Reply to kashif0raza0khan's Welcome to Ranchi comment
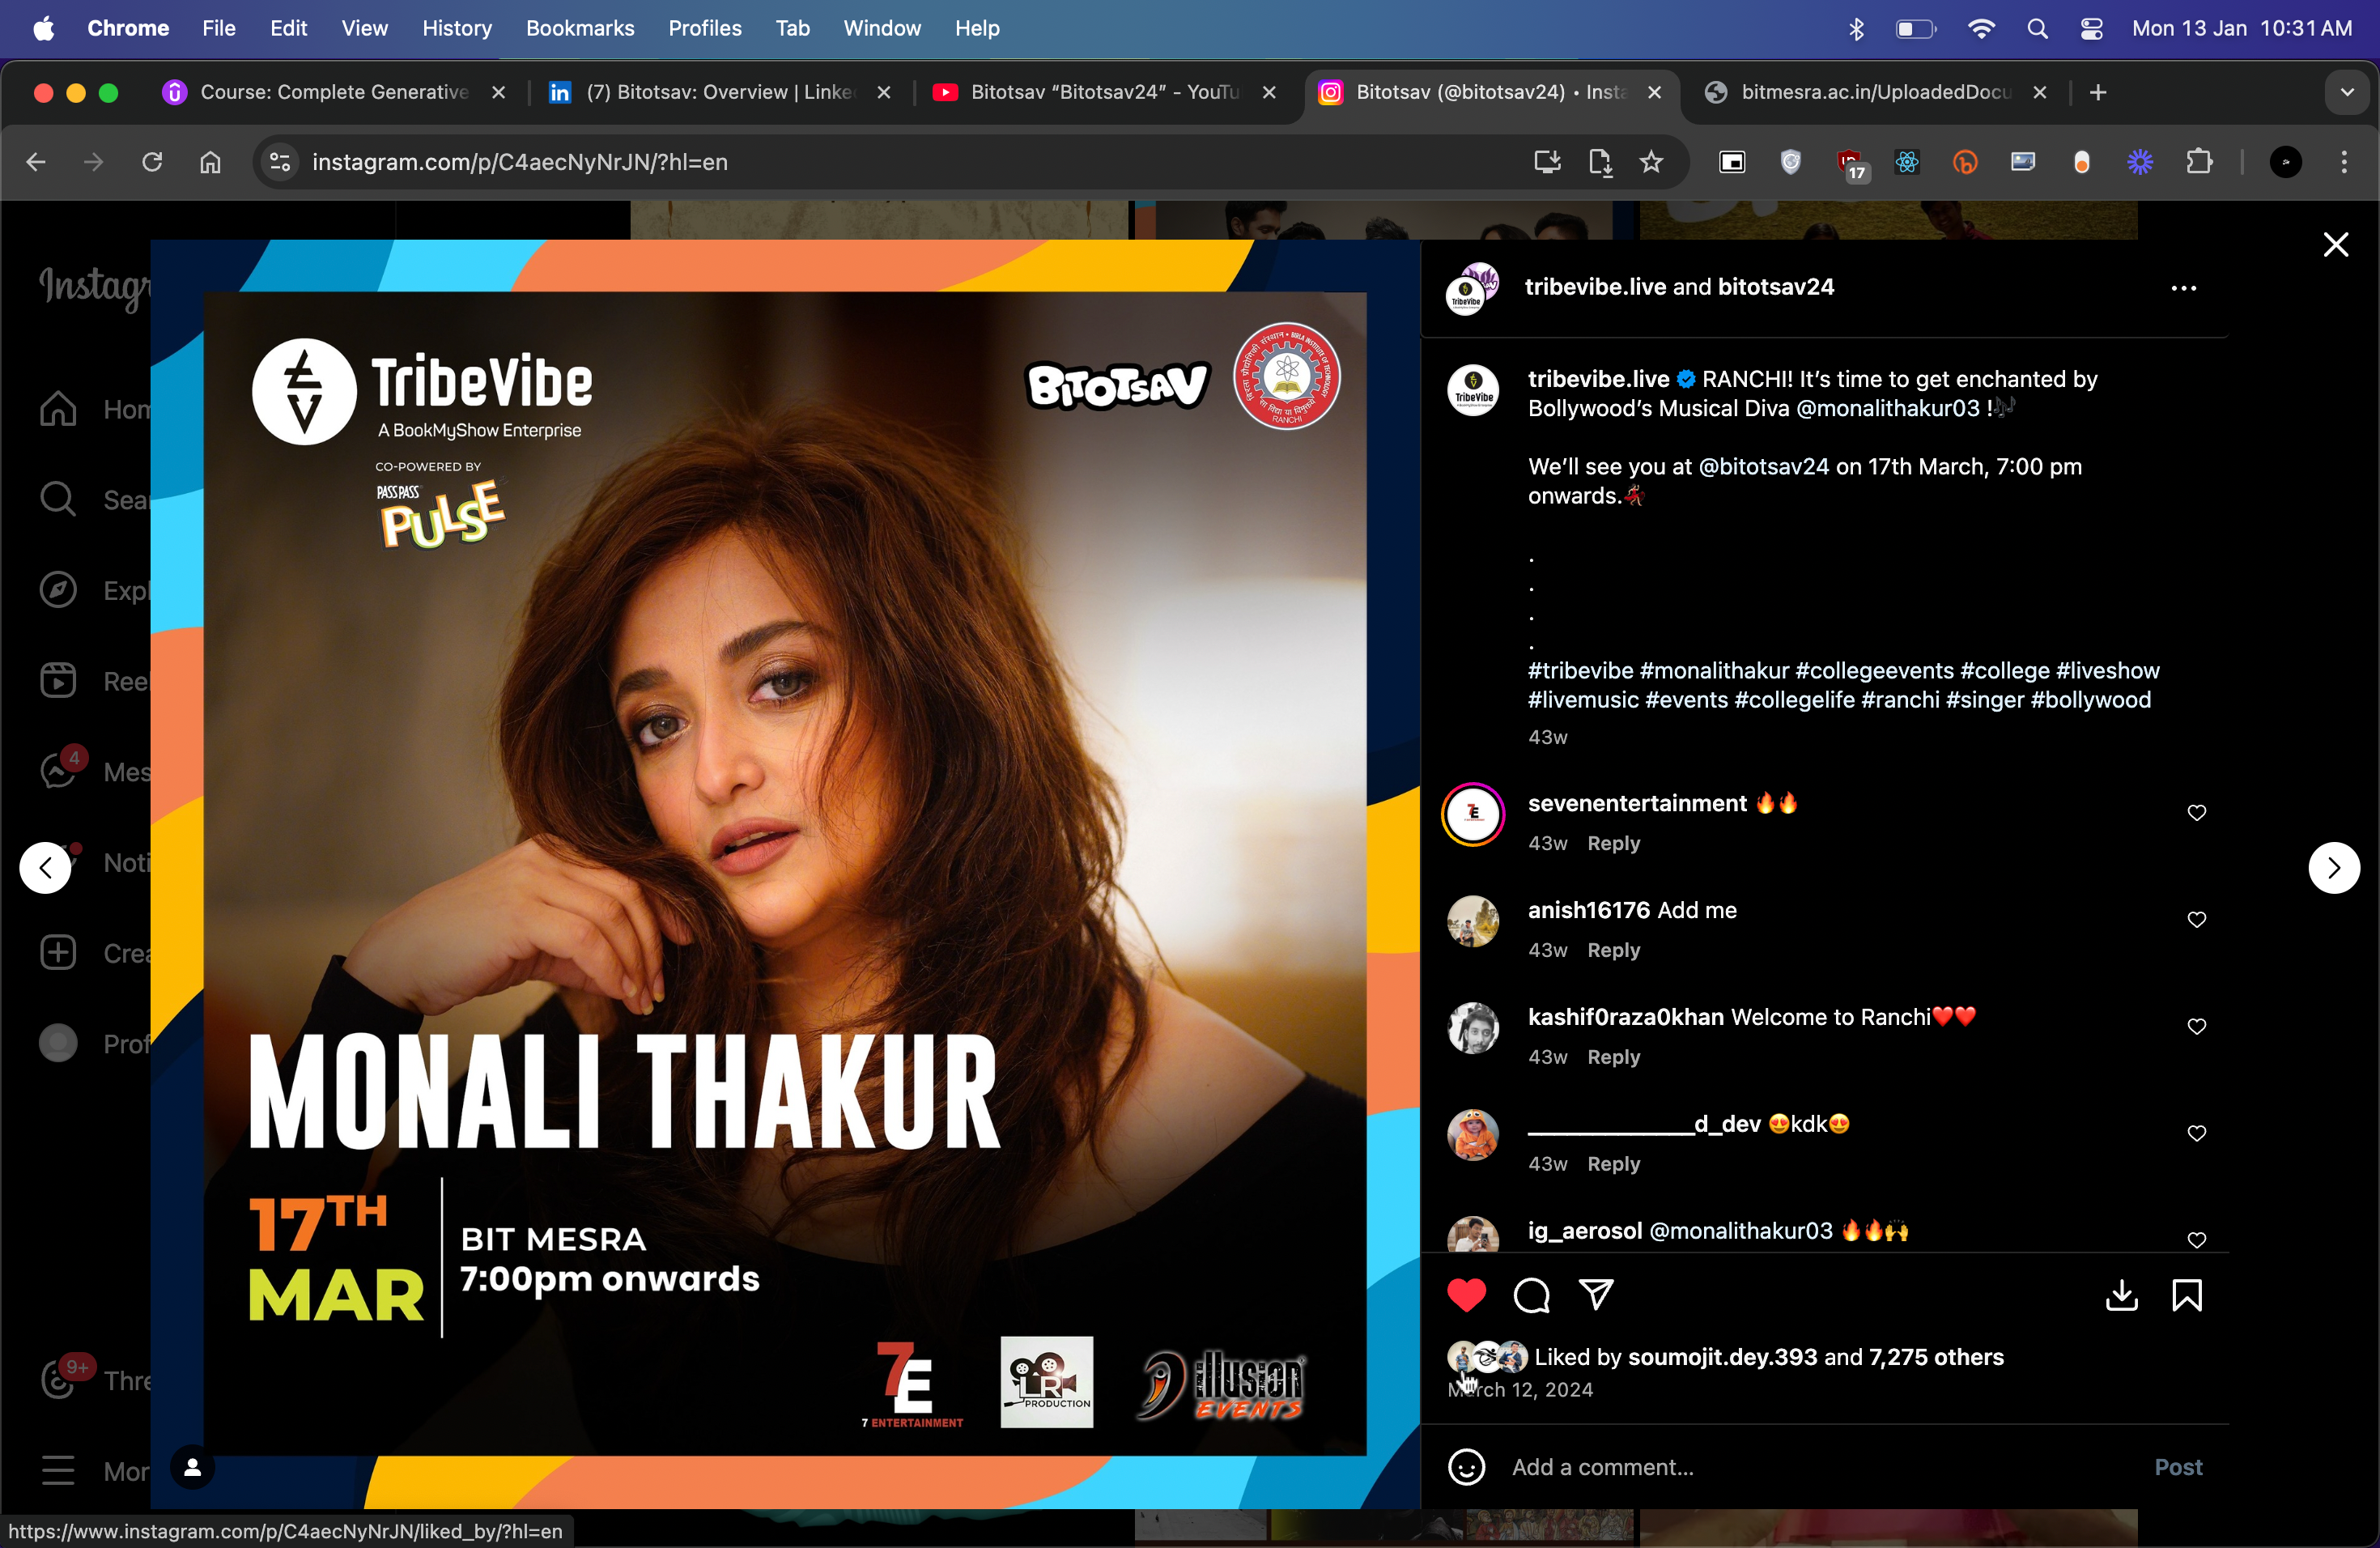Viewport: 2380px width, 1548px height. pyautogui.click(x=1613, y=1057)
